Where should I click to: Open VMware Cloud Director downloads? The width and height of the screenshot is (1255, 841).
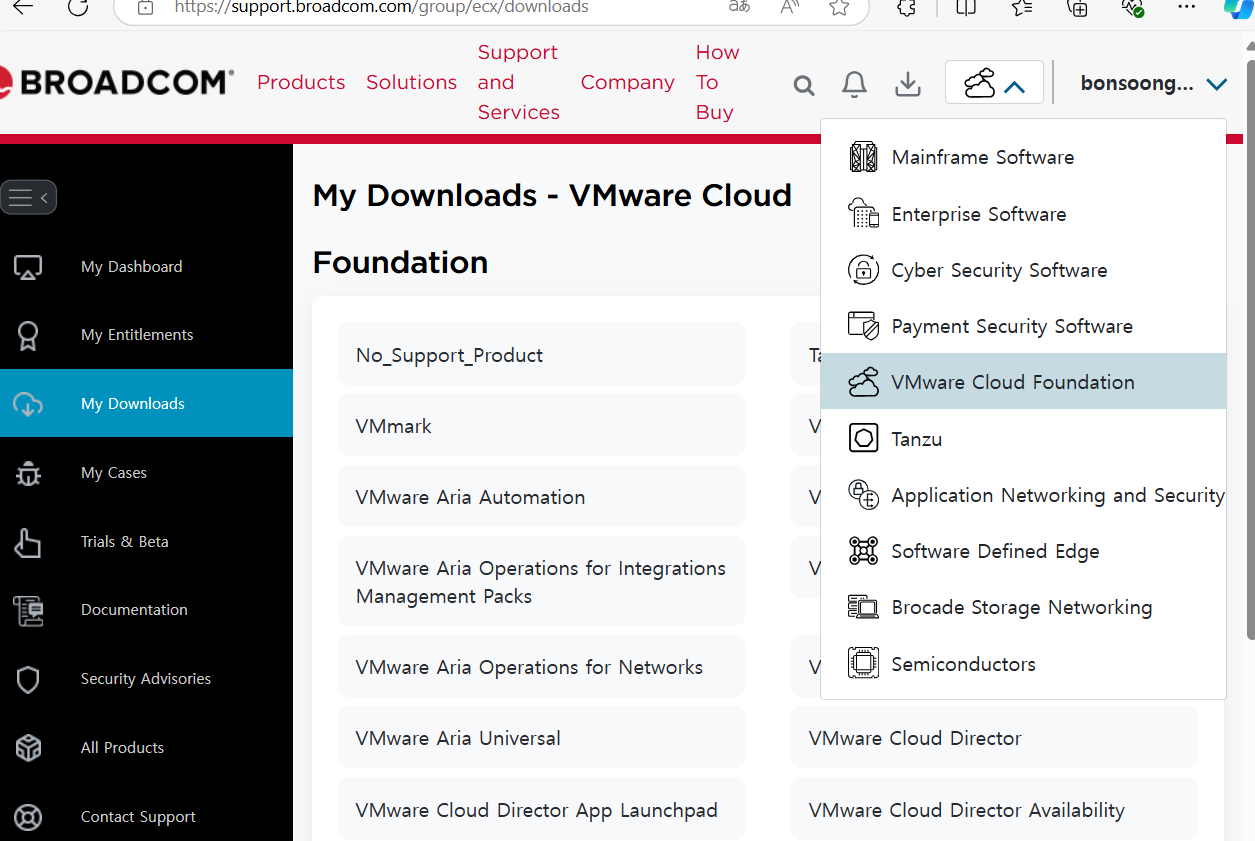(994, 737)
